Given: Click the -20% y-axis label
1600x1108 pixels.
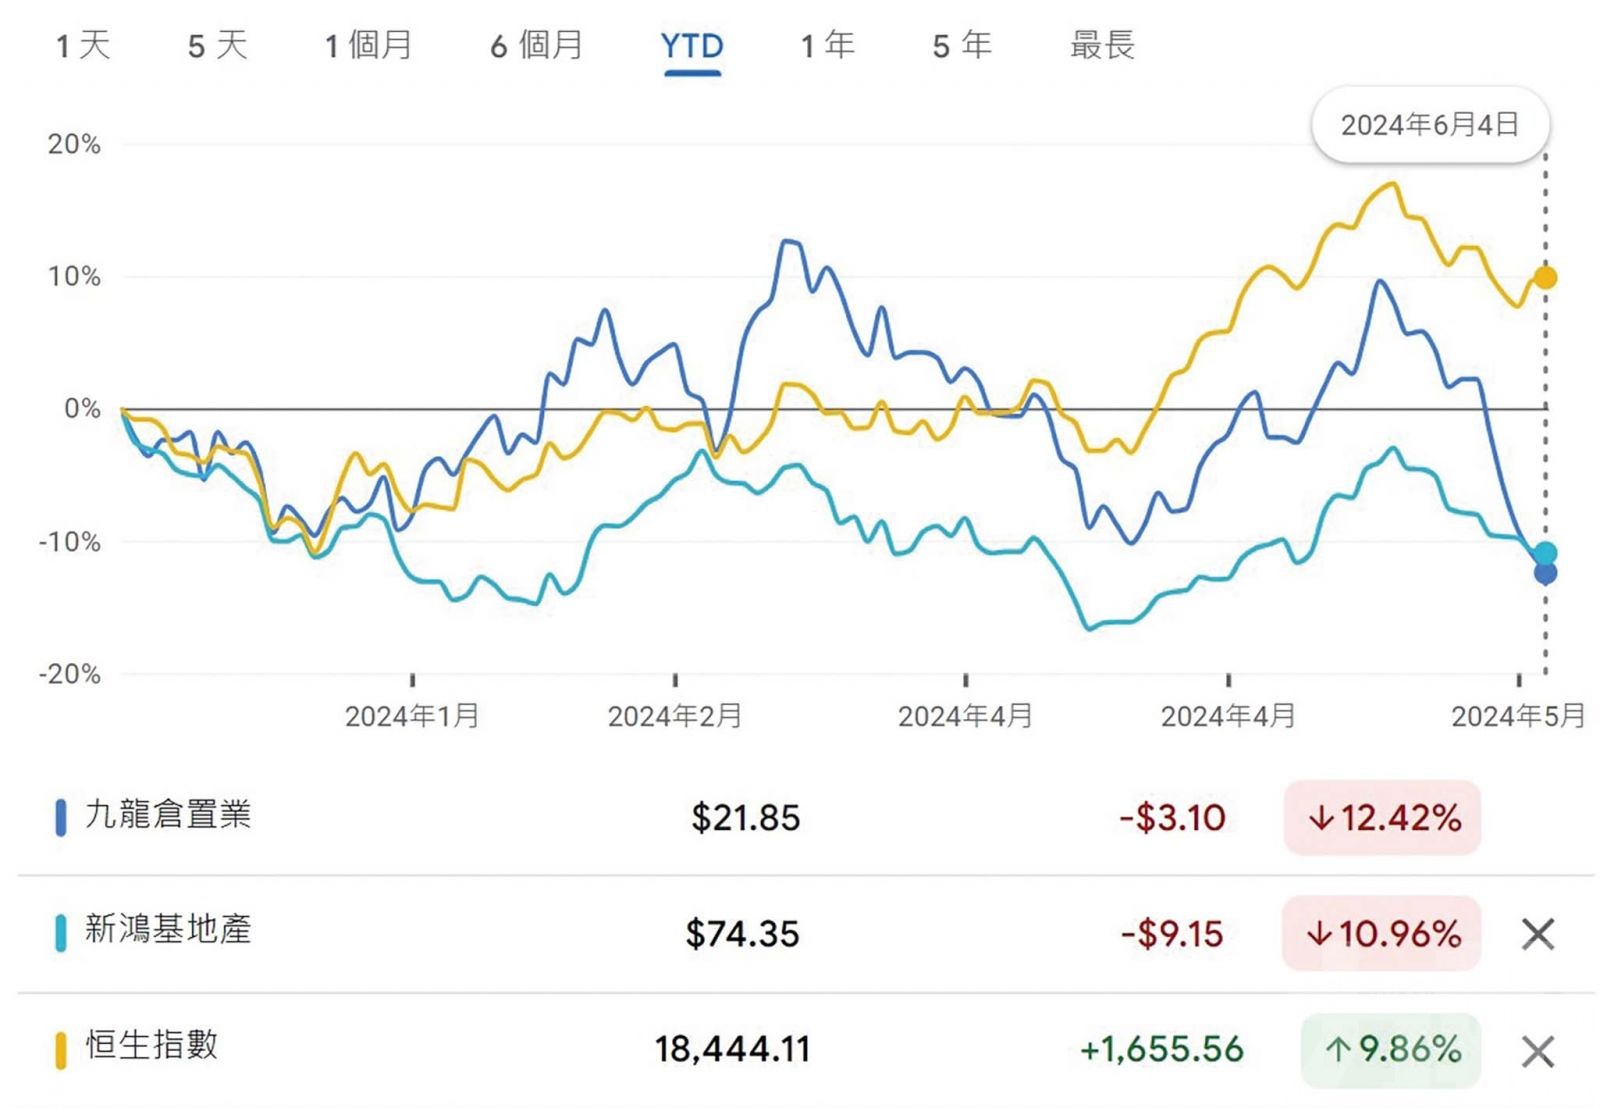Looking at the screenshot, I should pyautogui.click(x=69, y=674).
